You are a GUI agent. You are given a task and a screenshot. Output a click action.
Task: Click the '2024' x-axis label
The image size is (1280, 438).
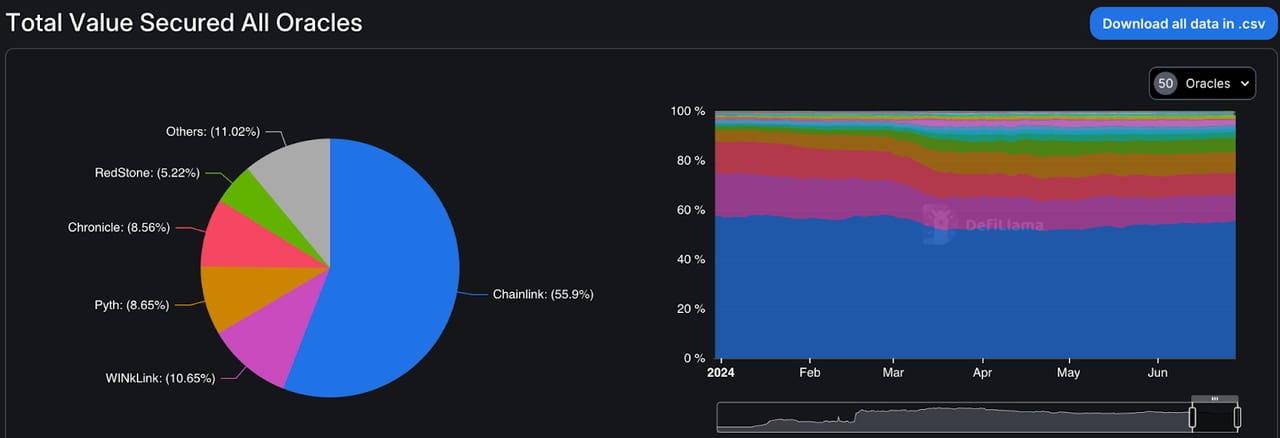point(720,373)
